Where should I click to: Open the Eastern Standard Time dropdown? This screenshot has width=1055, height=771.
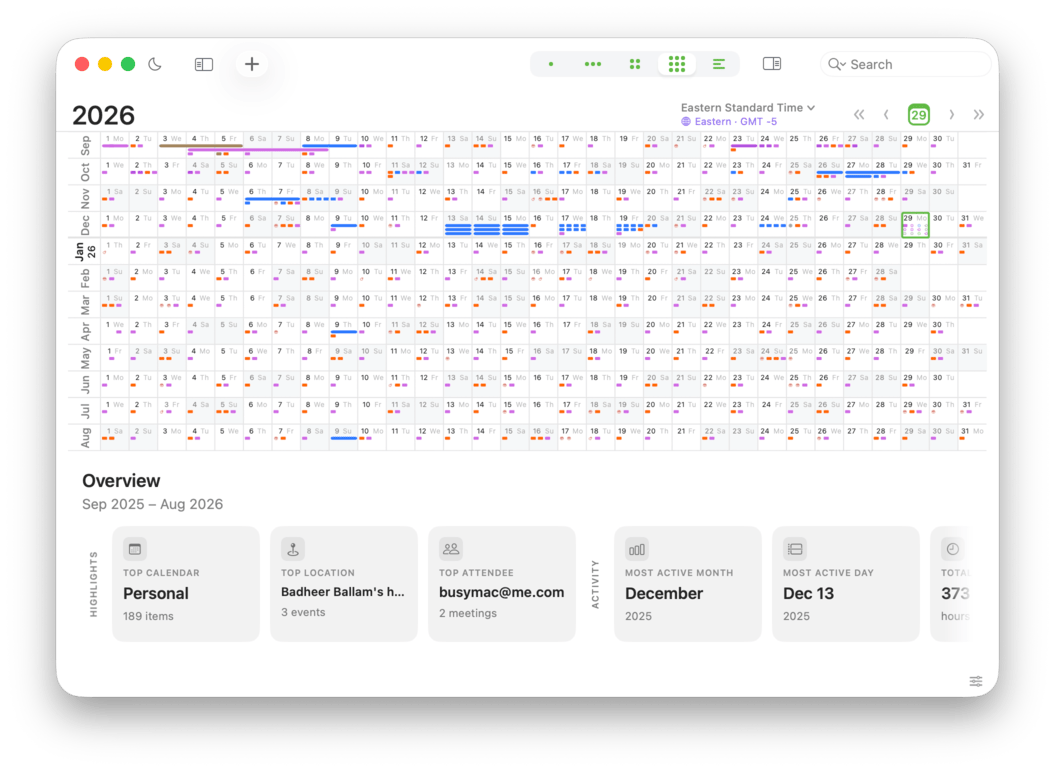coord(748,107)
